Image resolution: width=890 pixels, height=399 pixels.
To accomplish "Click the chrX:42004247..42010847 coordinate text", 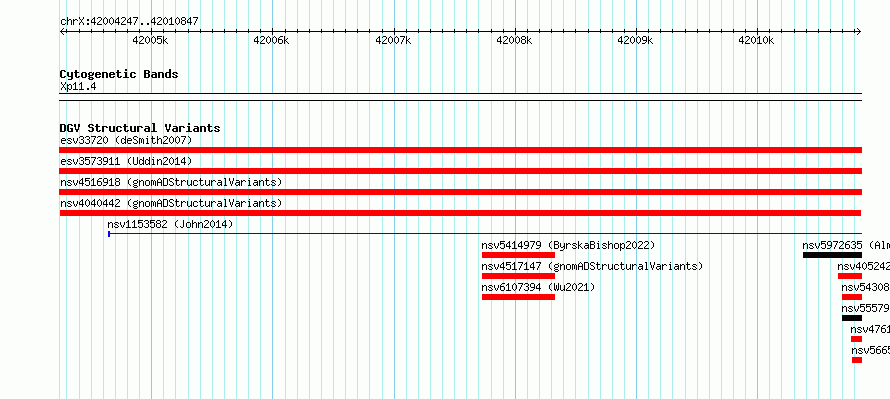I will (x=129, y=22).
